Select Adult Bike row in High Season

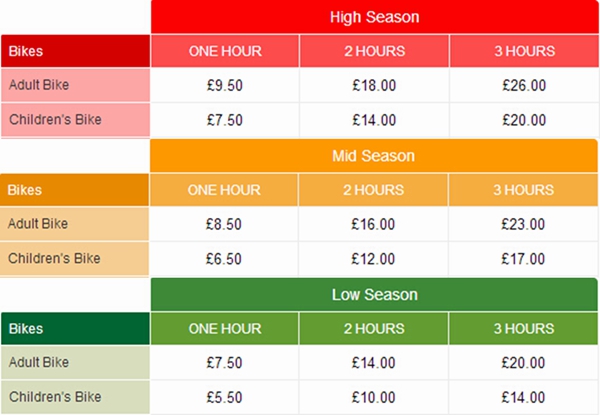pyautogui.click(x=76, y=85)
